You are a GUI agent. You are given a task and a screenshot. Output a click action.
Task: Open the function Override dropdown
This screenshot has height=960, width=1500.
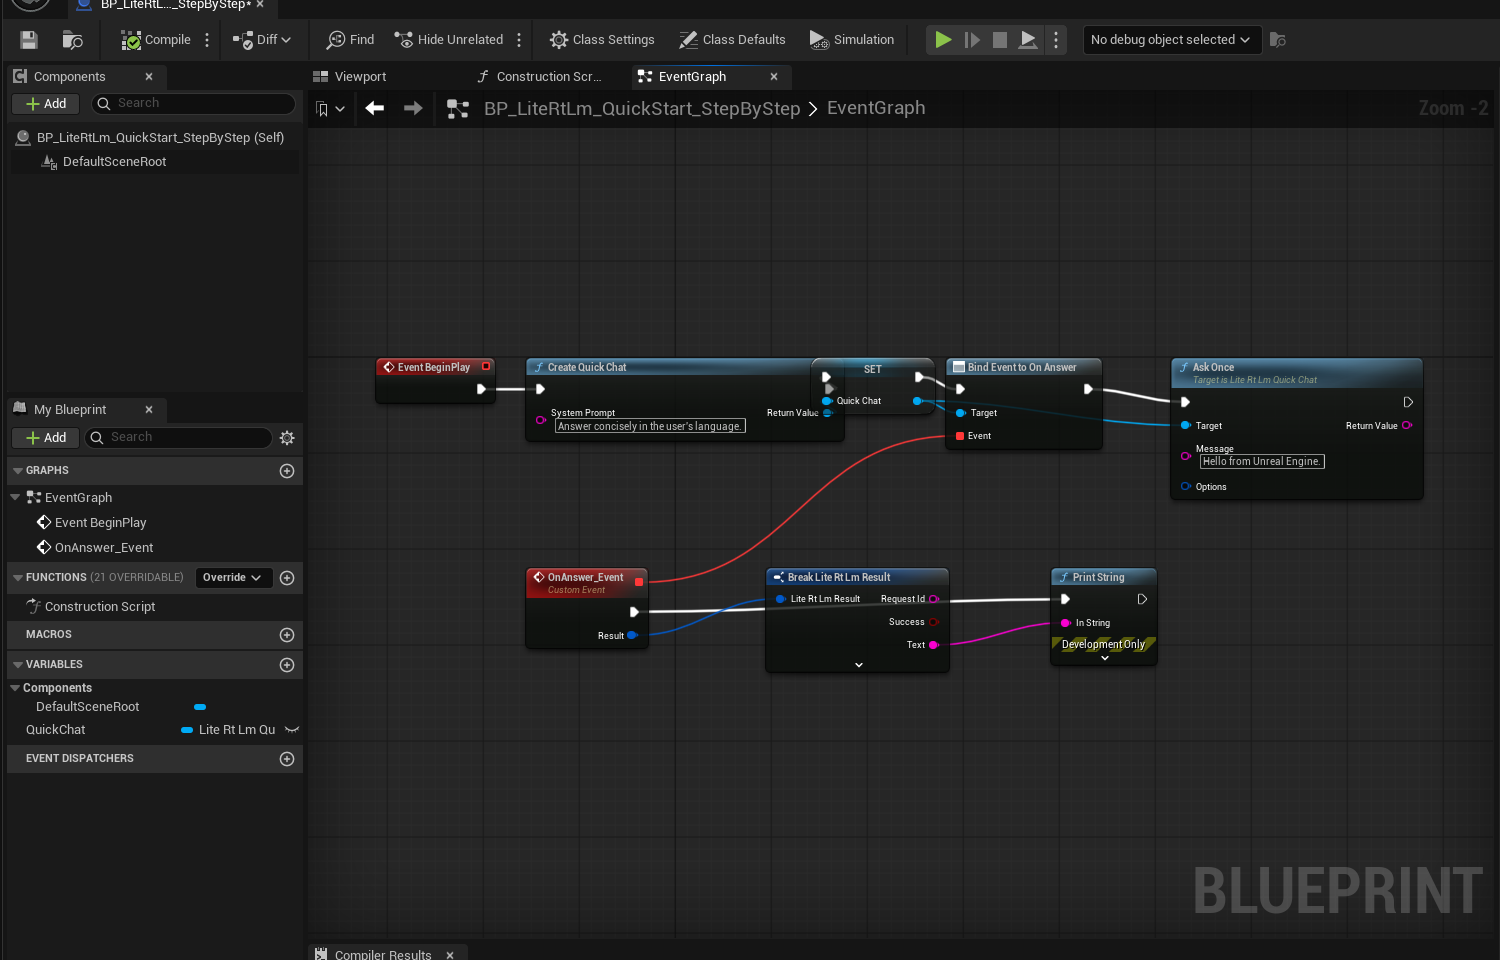[x=232, y=578]
